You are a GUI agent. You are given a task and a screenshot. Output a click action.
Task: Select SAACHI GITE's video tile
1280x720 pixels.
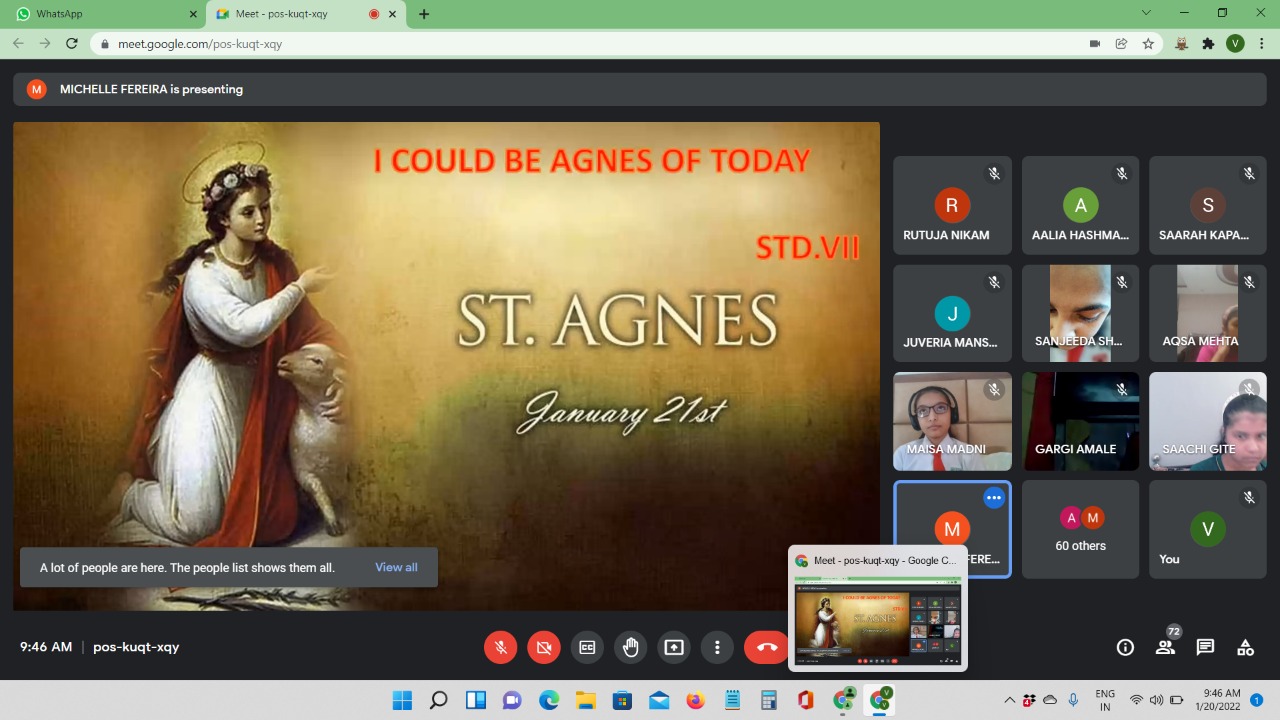1207,421
